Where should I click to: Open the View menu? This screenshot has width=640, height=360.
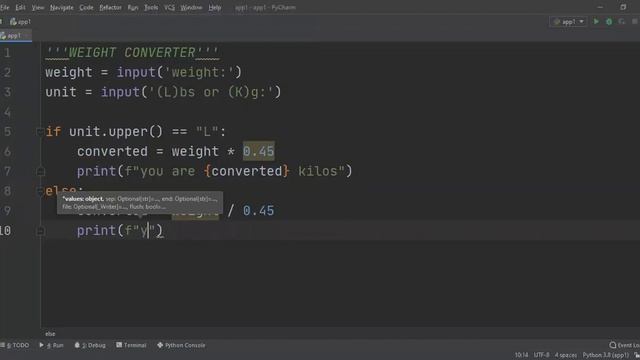(38, 7)
